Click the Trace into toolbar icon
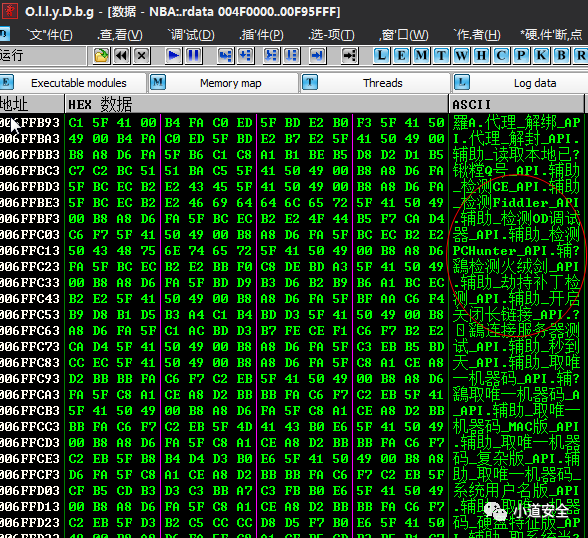Screen dimensions: 588x538 pyautogui.click(x=272, y=56)
